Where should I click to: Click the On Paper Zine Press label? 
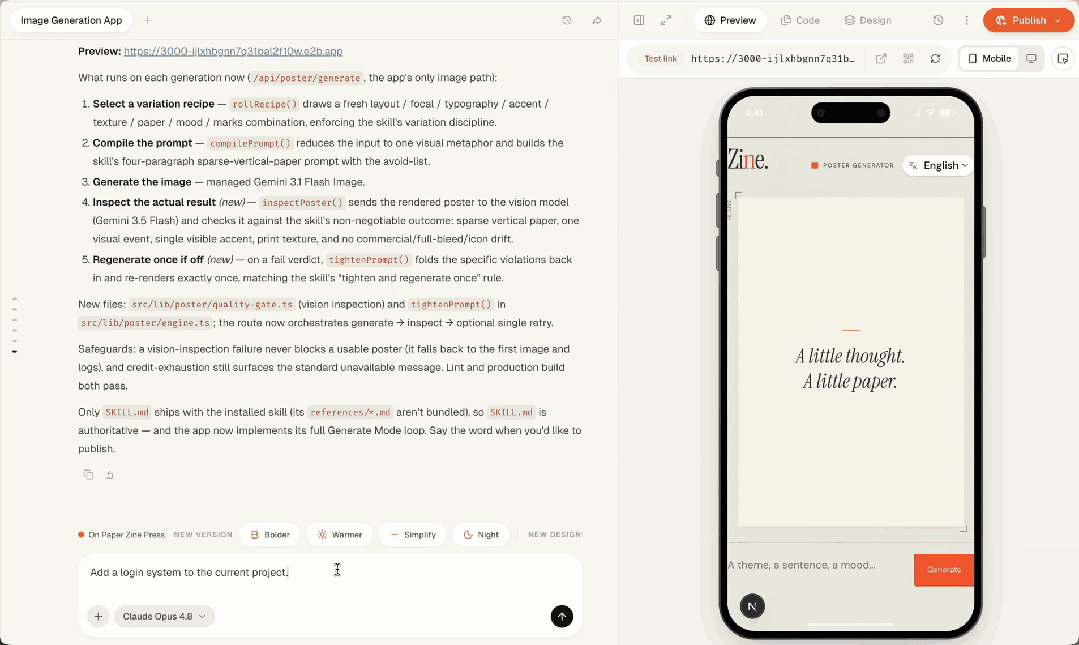pos(121,535)
